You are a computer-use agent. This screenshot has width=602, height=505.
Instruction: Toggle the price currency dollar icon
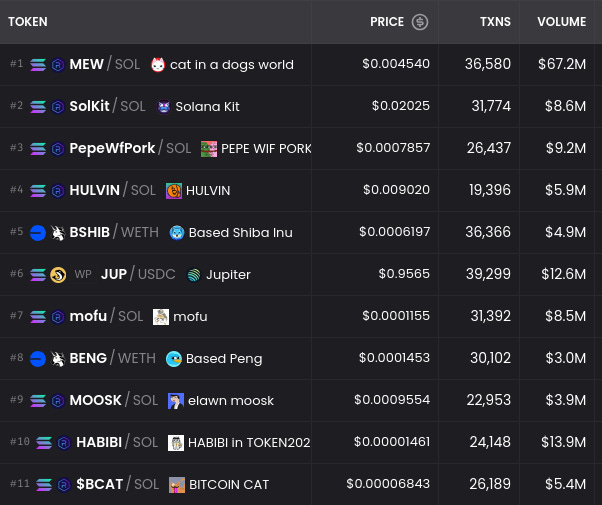420,22
